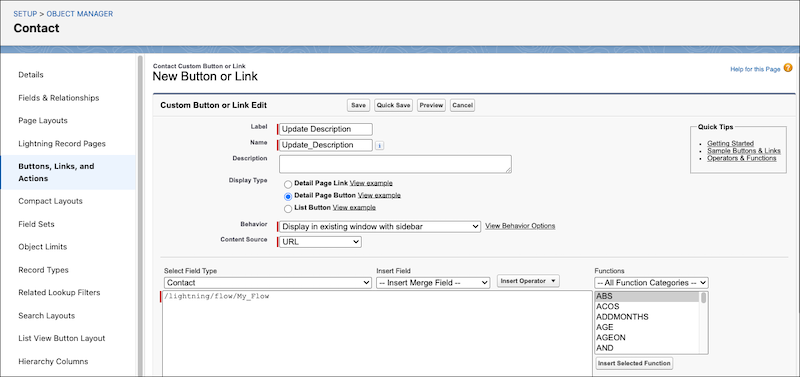Open Getting Started quick tip
This screenshot has height=377, width=800.
click(x=730, y=143)
